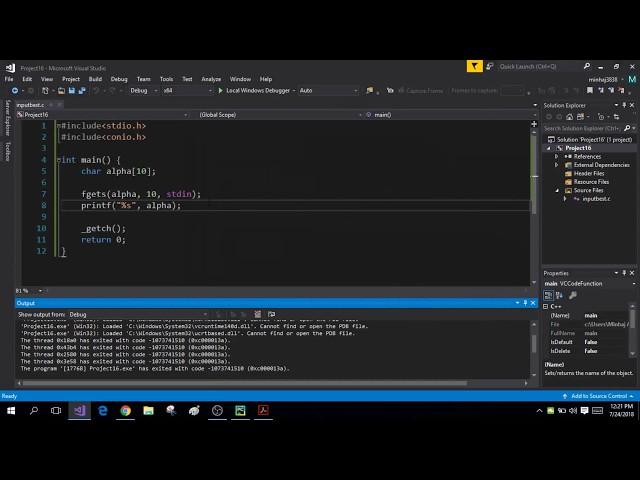Expand the inputtest.c file node
Viewport: 640px width, 480px height.
565,199
